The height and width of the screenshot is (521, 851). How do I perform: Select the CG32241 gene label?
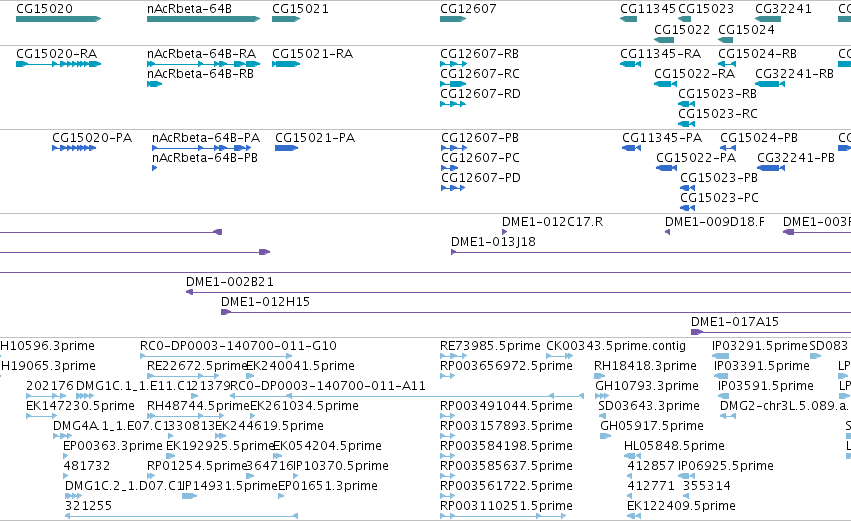point(783,9)
